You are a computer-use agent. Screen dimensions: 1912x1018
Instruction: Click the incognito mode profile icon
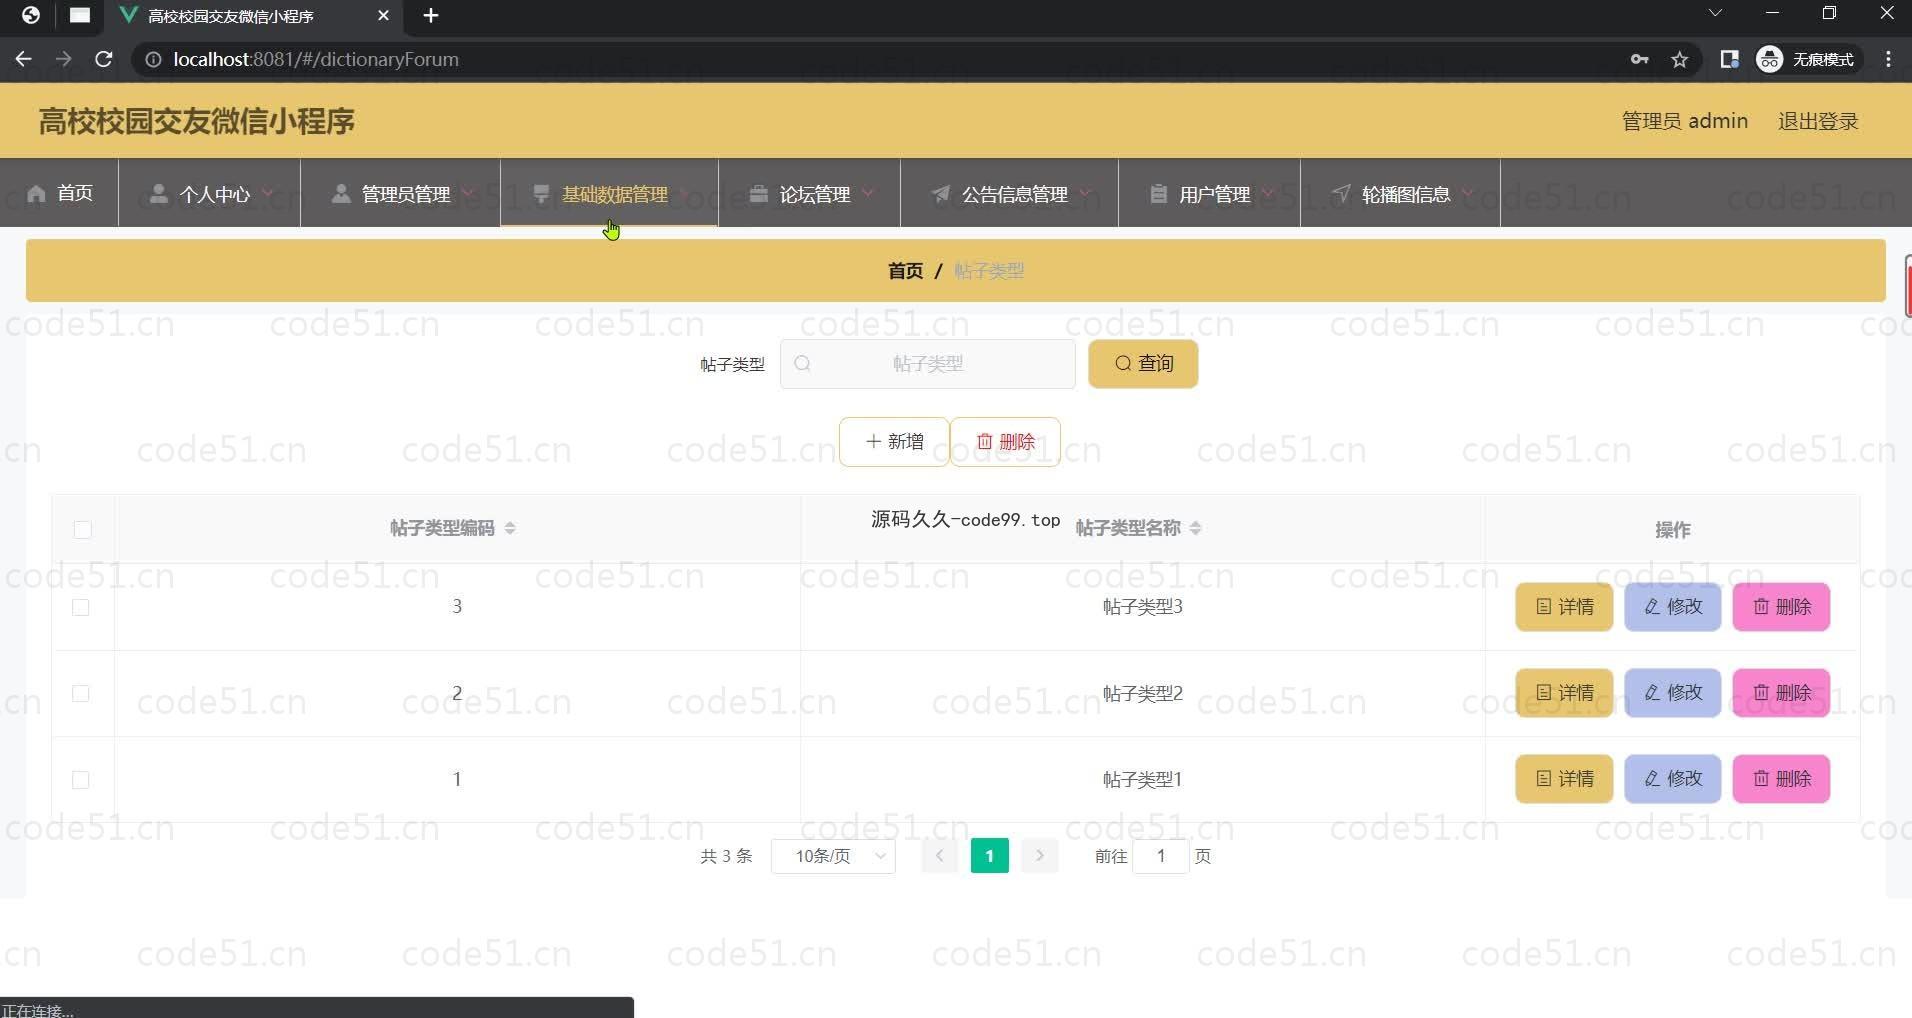pyautogui.click(x=1769, y=59)
